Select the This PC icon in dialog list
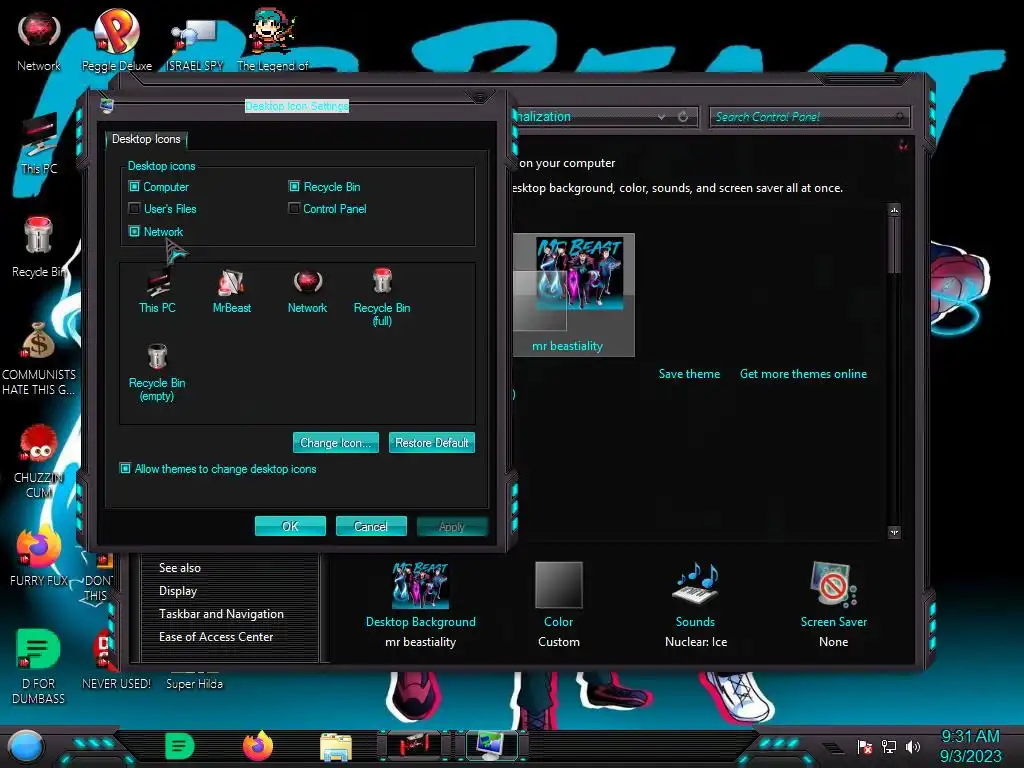The image size is (1024, 768). (x=157, y=292)
